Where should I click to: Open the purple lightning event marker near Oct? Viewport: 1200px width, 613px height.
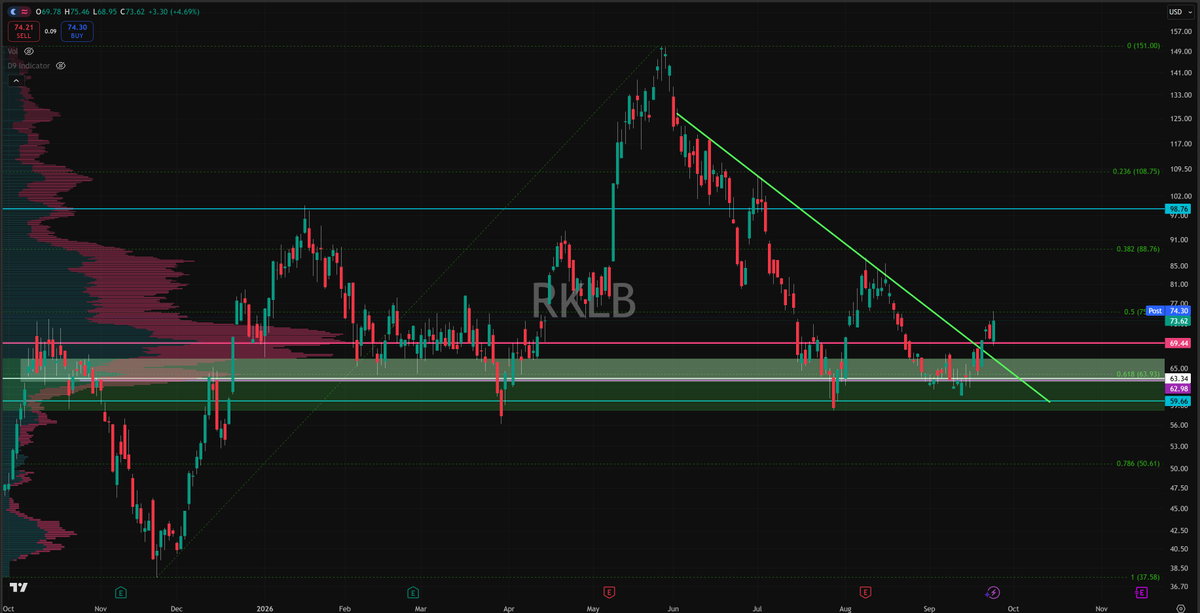click(993, 592)
